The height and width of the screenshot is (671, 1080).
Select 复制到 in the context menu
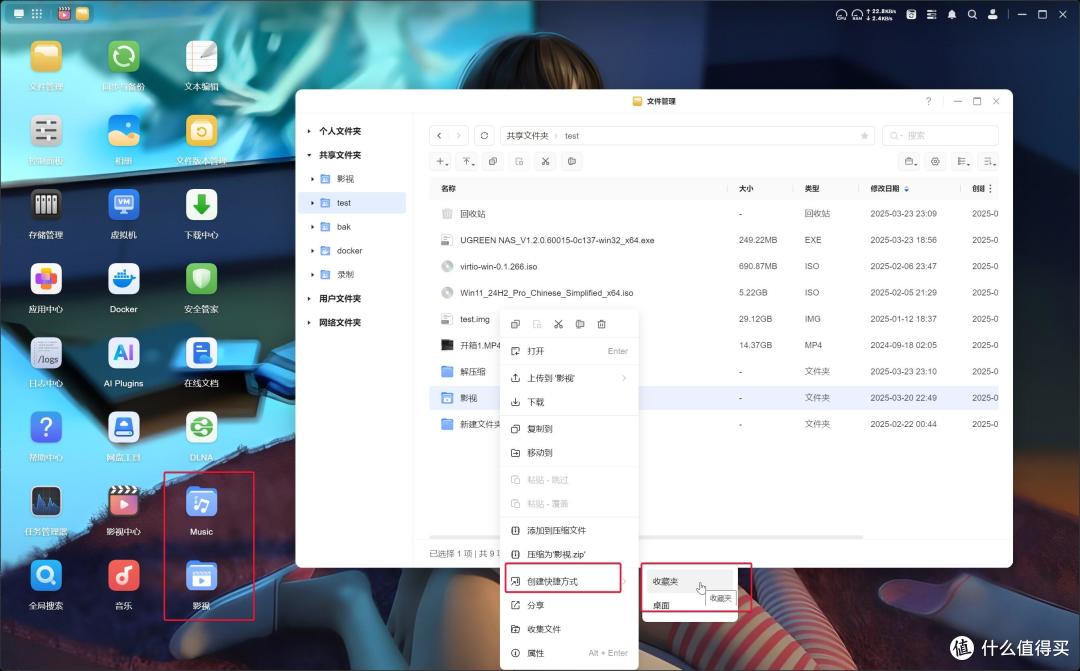569,429
